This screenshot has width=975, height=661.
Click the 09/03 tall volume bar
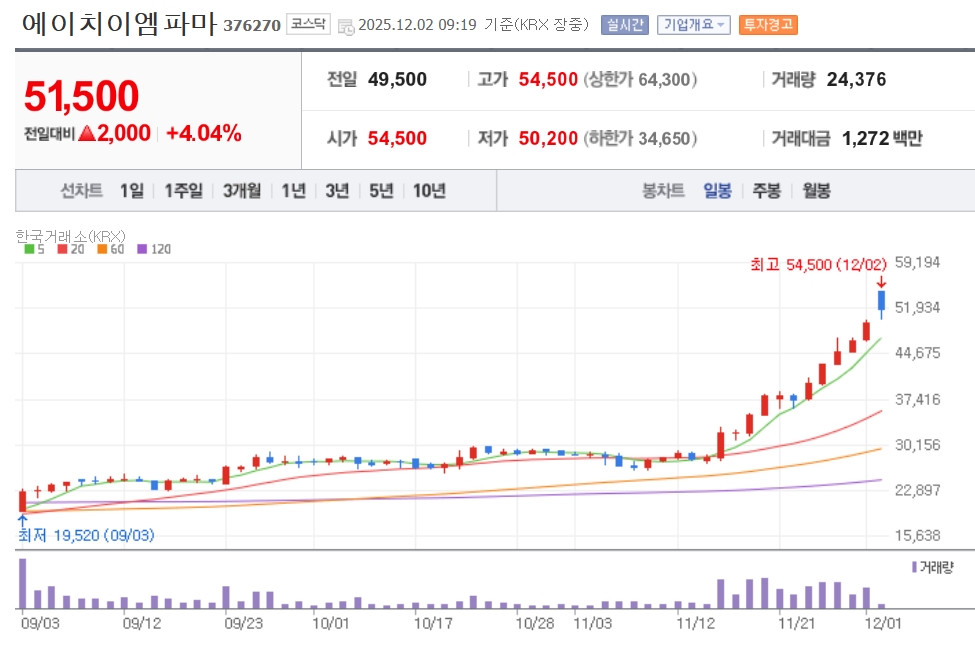[22, 583]
